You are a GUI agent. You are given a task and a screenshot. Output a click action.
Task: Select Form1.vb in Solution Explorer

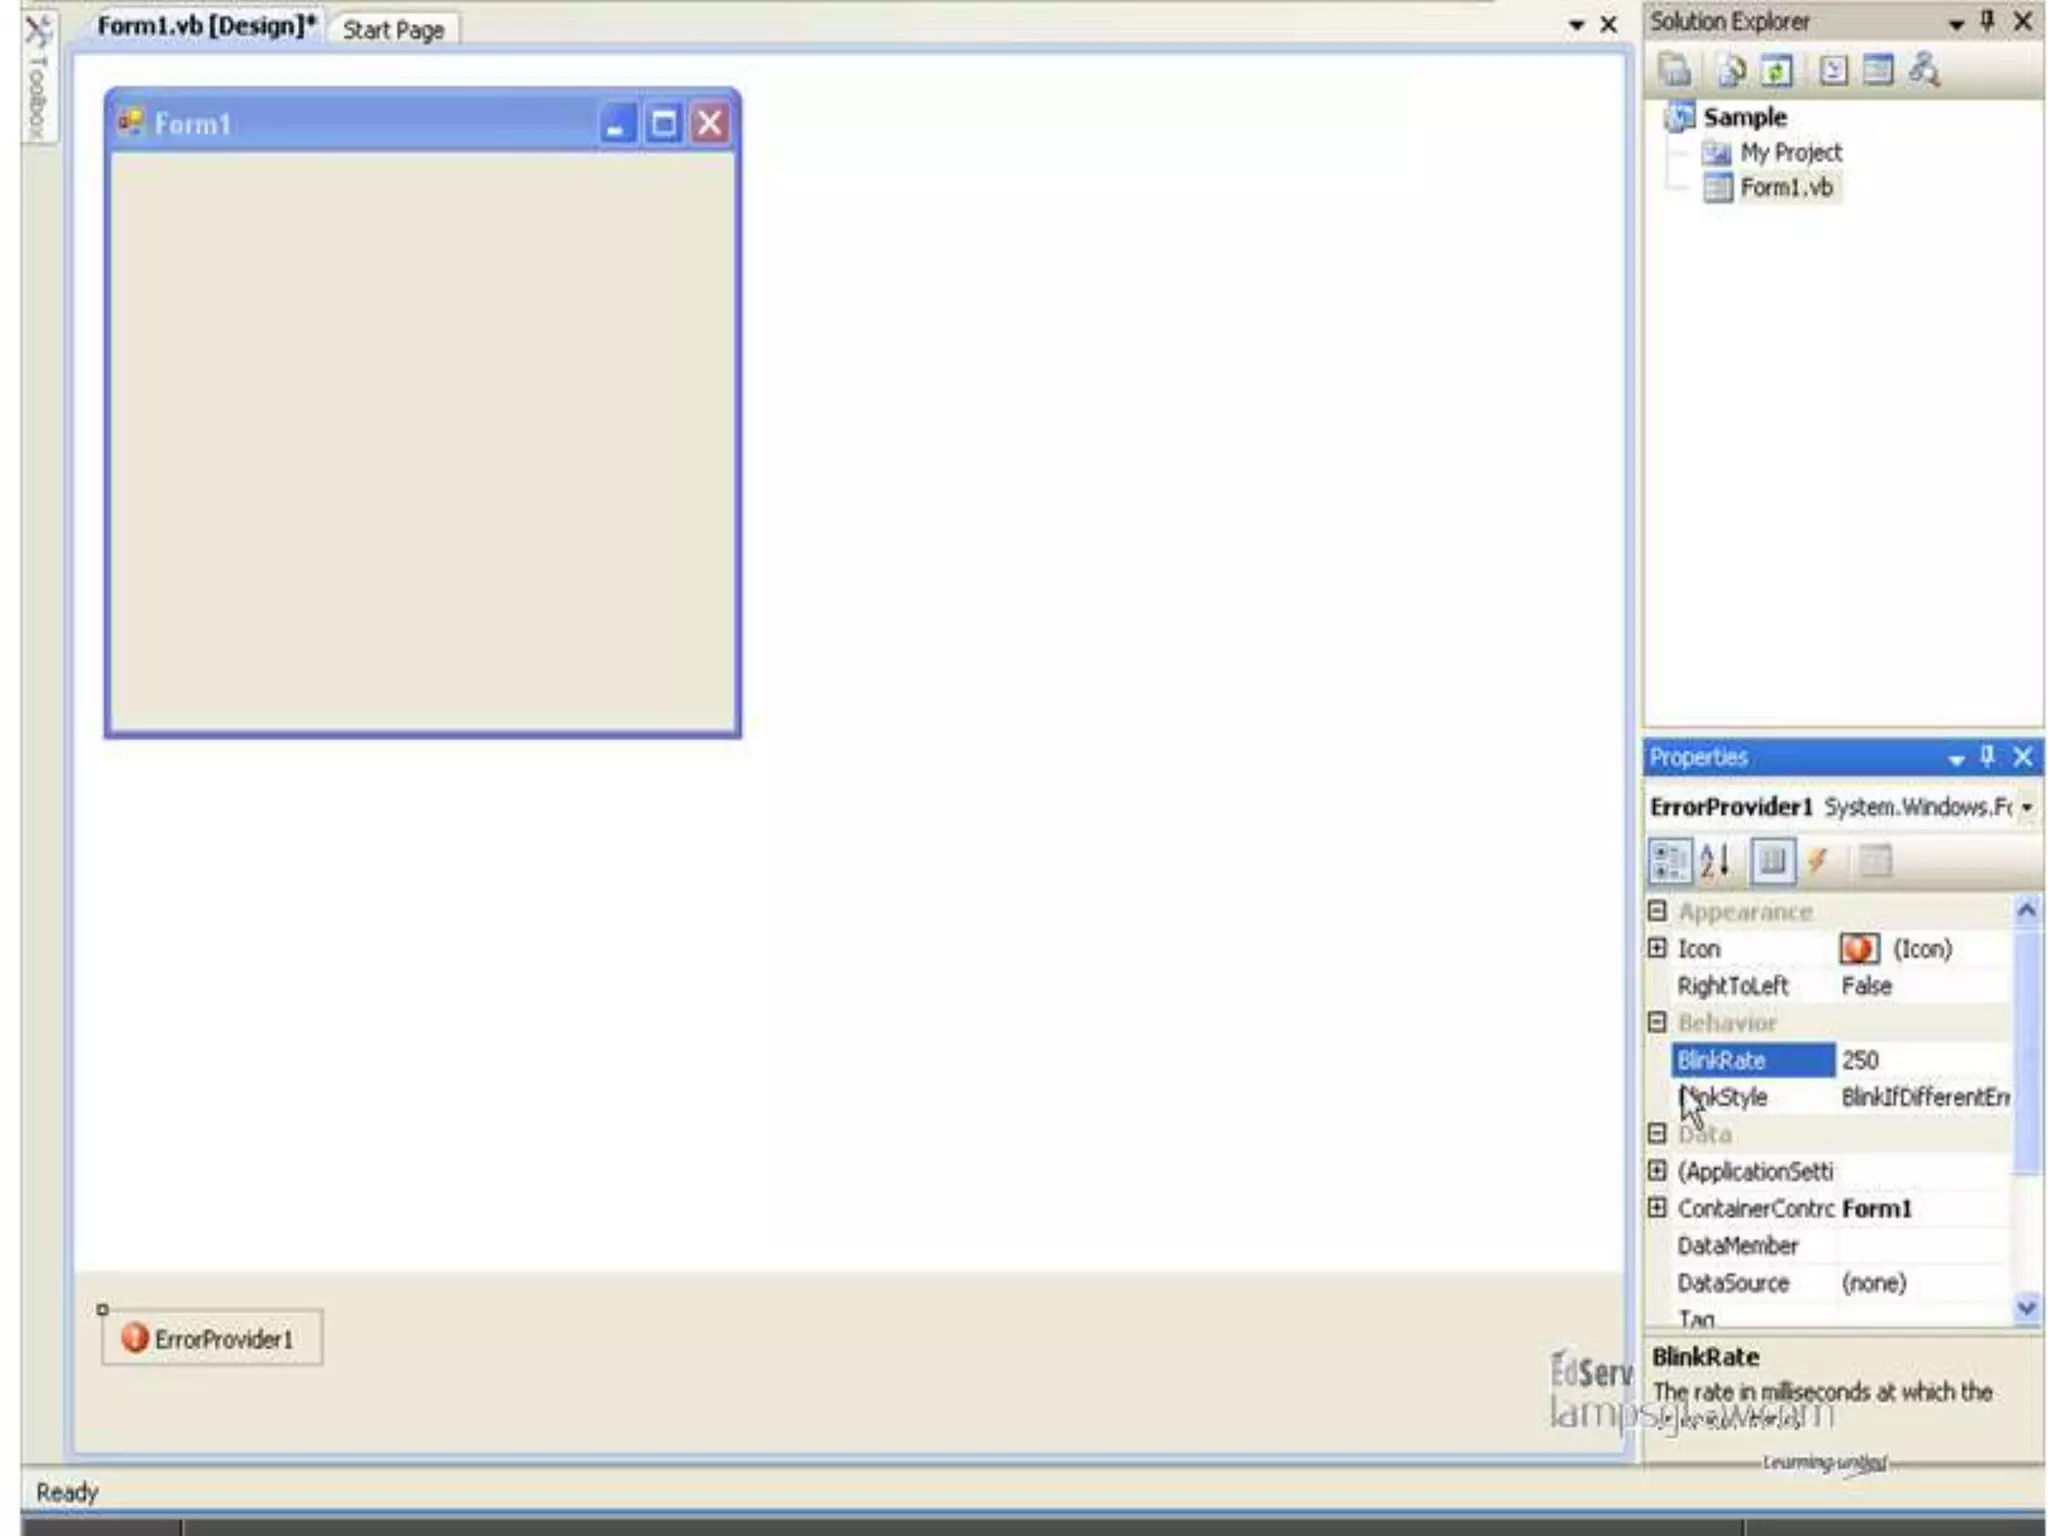point(1787,188)
